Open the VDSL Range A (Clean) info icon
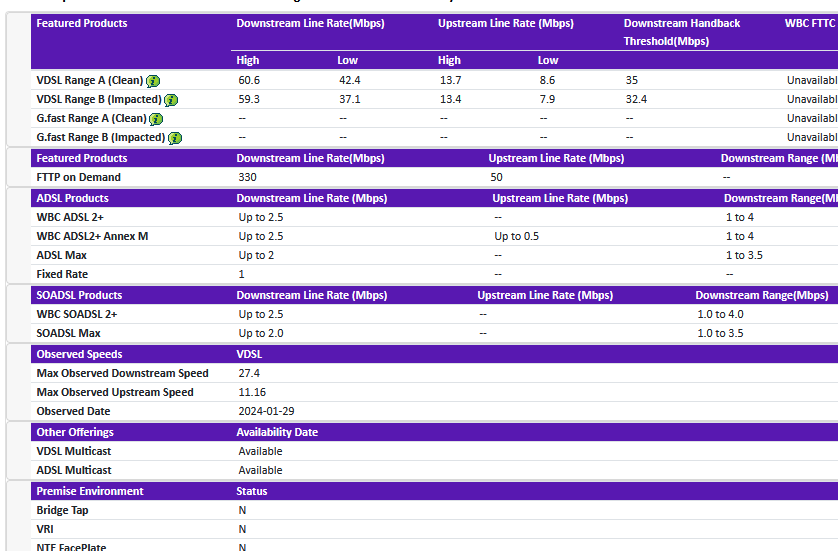 [153, 81]
